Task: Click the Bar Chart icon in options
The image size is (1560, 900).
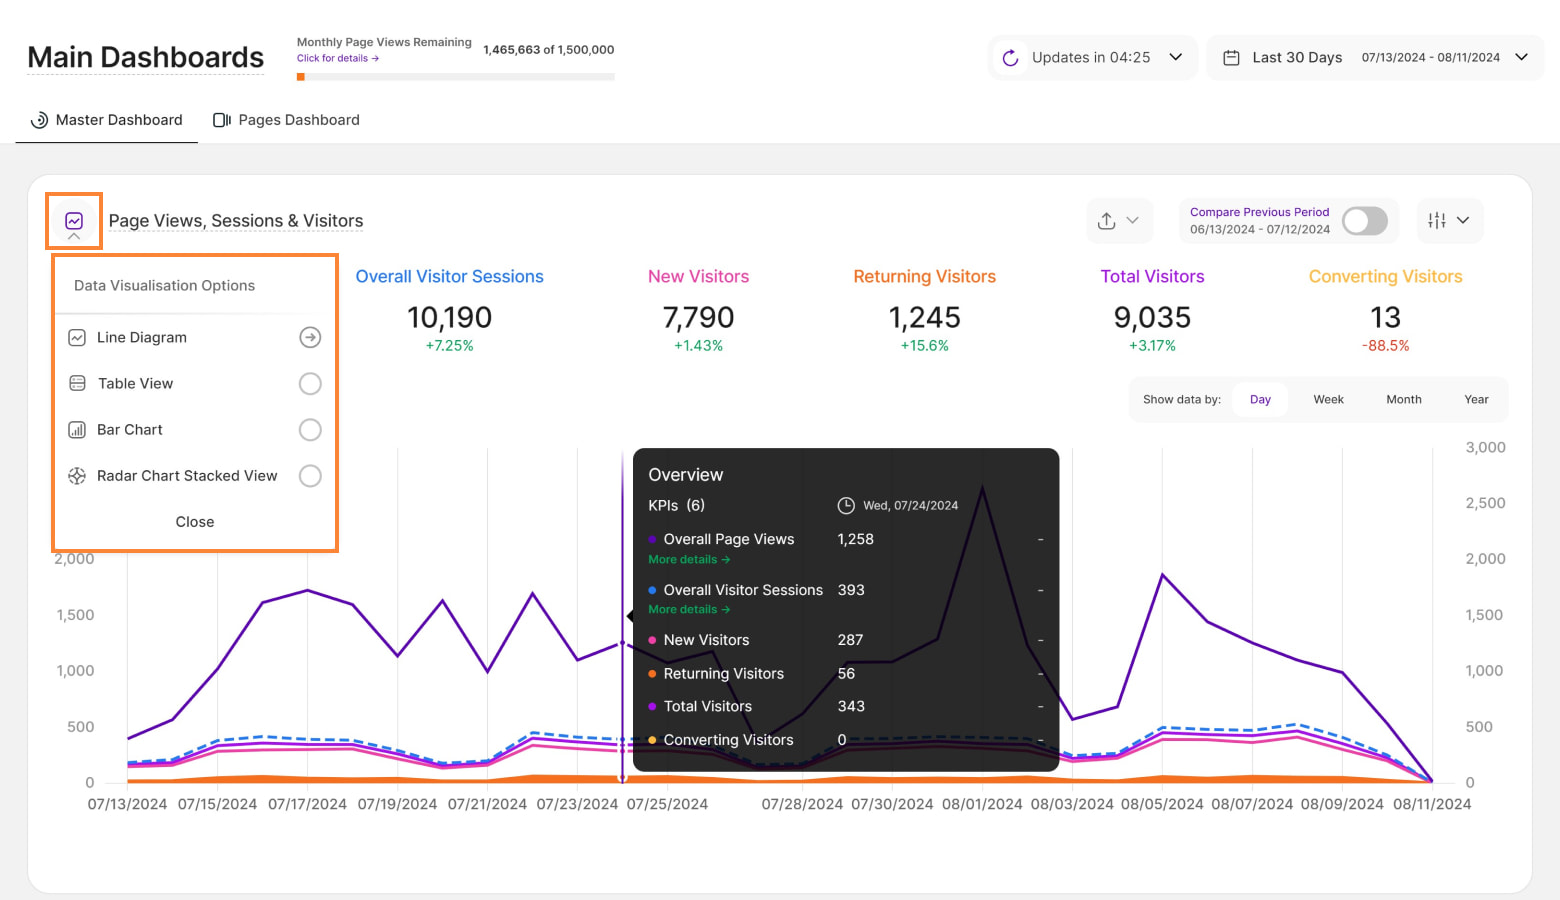Action: click(x=77, y=430)
